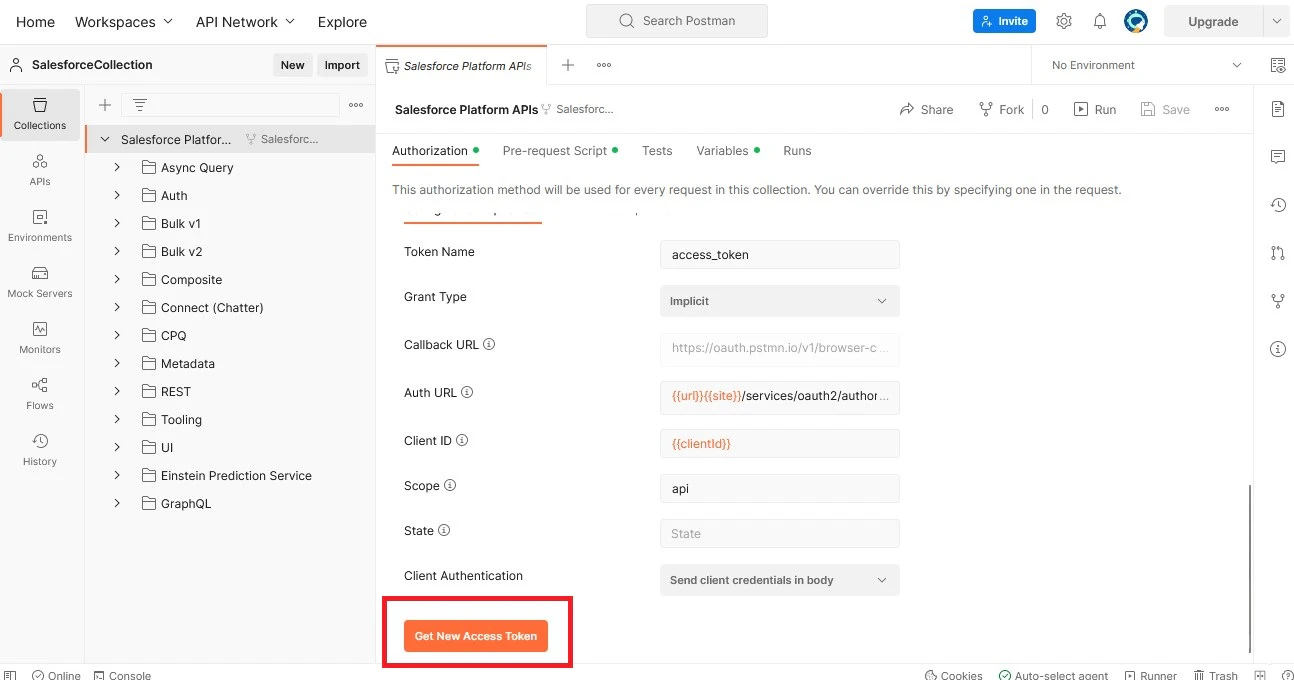Fork the collection
This screenshot has height=680, width=1294.
pos(1001,109)
